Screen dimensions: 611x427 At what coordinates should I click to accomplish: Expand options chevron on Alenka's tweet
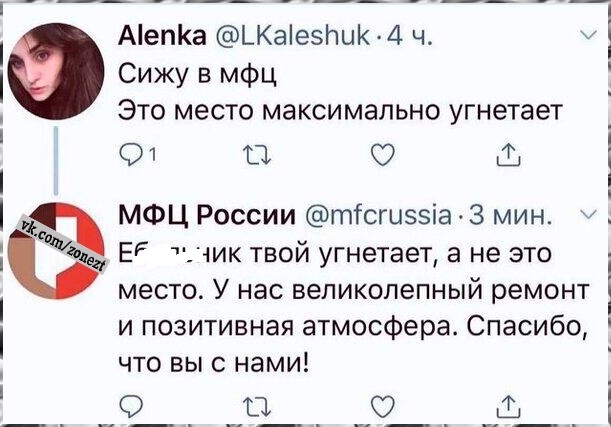coord(589,35)
